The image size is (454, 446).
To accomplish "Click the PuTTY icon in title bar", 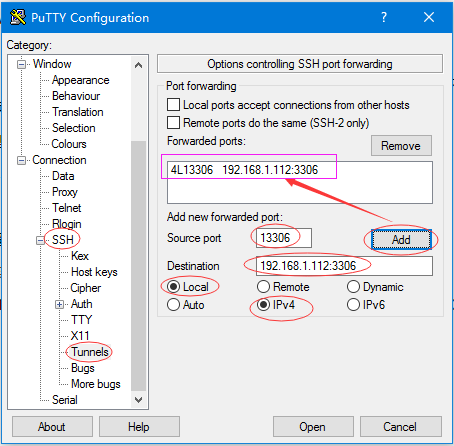I will pyautogui.click(x=18, y=17).
